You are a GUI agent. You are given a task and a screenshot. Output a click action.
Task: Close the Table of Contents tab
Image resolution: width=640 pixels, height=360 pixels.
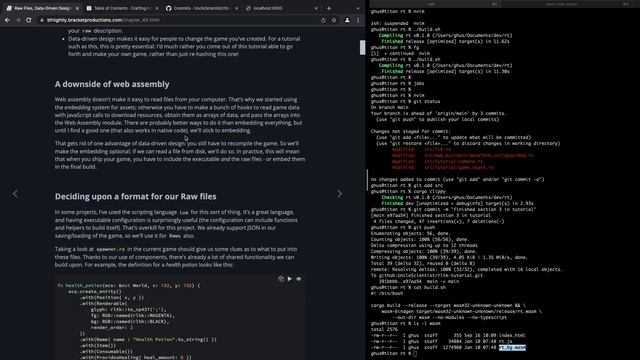tap(157, 8)
